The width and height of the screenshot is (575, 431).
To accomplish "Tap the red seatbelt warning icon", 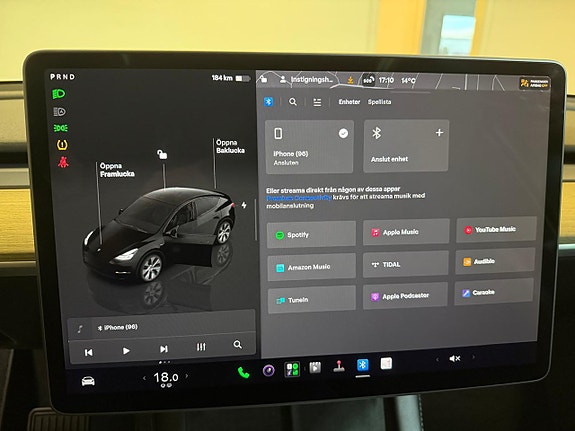I will click(63, 162).
